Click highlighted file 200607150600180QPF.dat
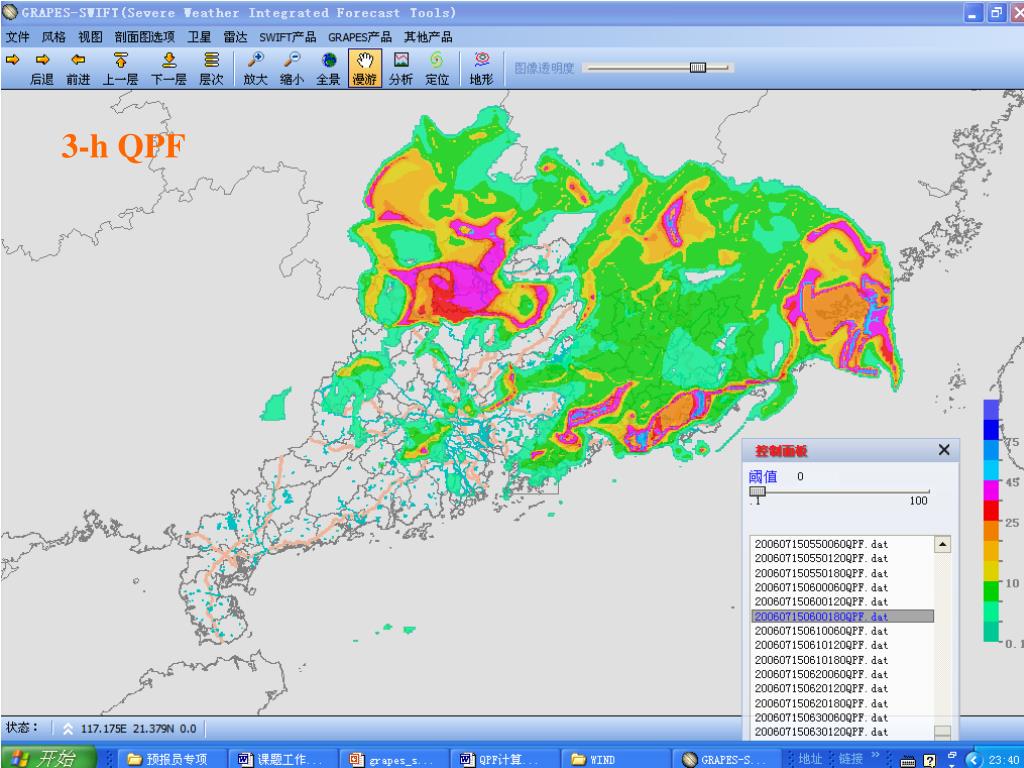This screenshot has width=1024, height=768. (842, 616)
